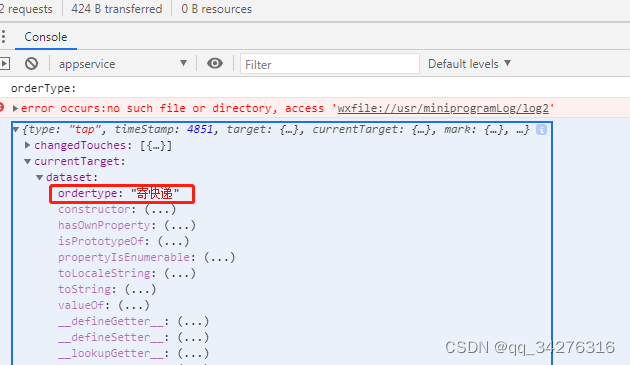Image resolution: width=630 pixels, height=365 pixels.
Task: Evaluate the propertyIsEnumerable (...) getter
Action: tap(219, 257)
